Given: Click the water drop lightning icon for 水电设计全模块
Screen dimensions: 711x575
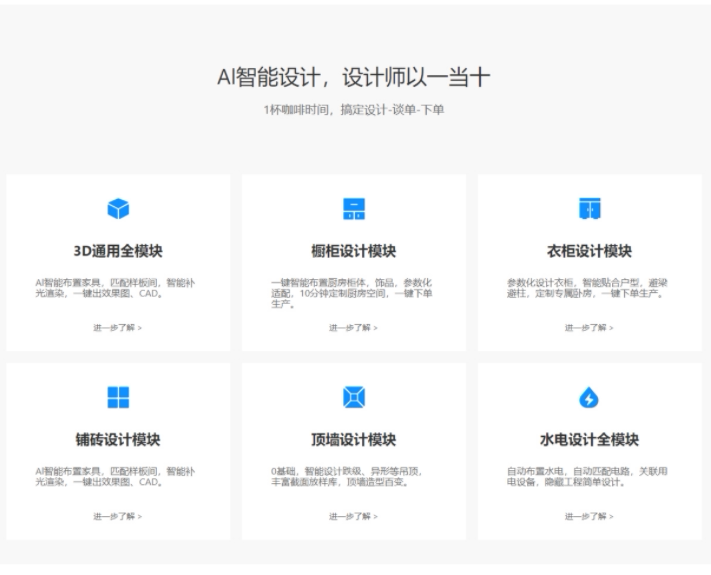Looking at the screenshot, I should click(589, 397).
